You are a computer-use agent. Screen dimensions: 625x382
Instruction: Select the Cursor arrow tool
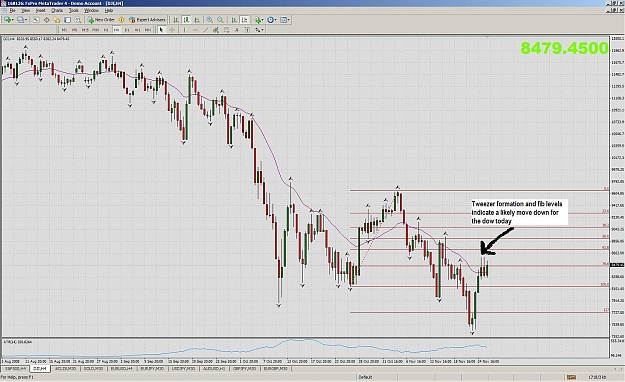161,30
